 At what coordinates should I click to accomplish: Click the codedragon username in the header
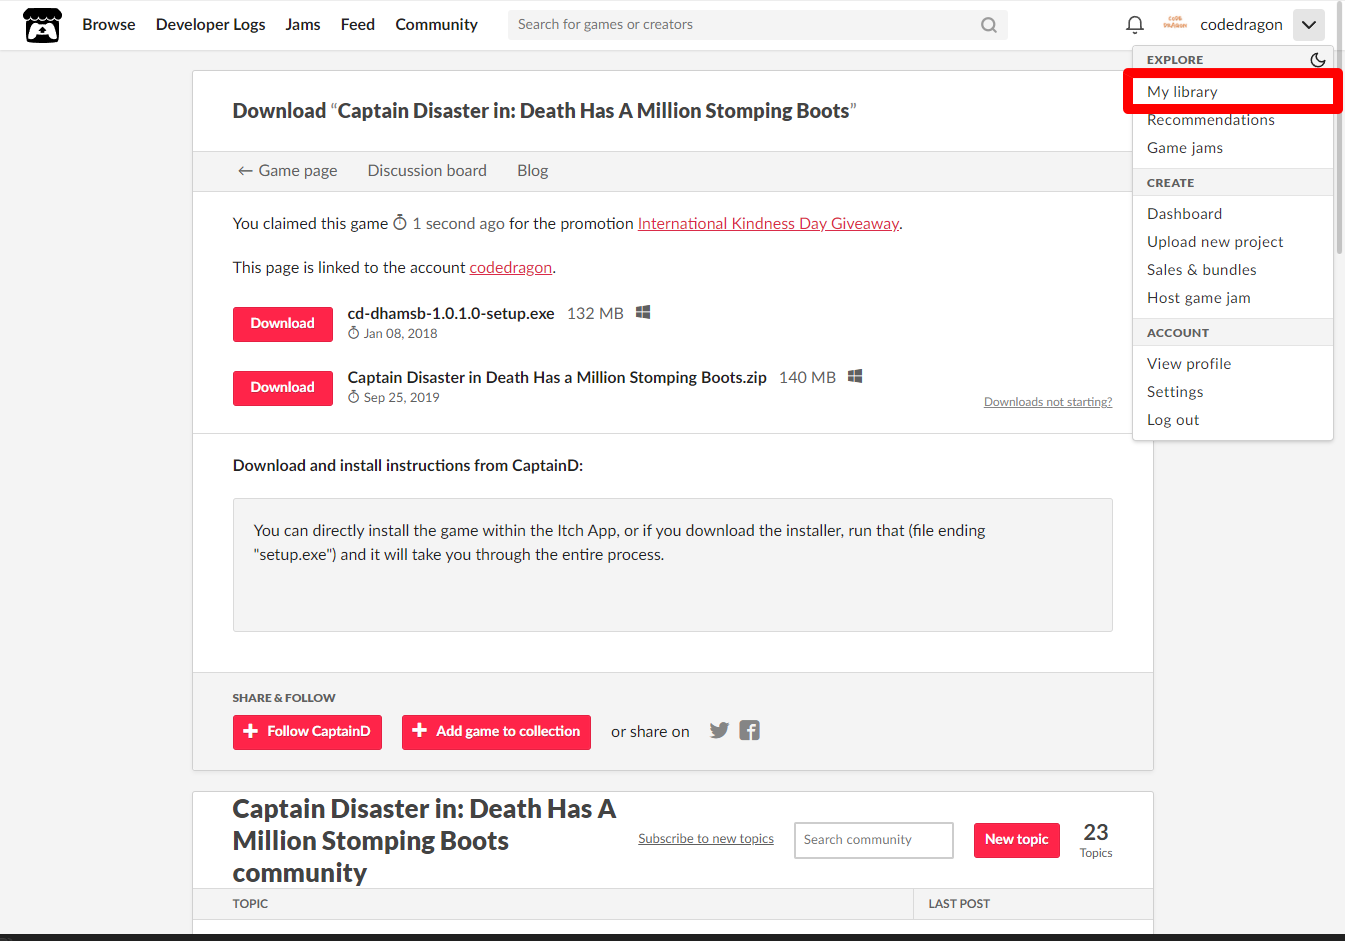coord(1241,25)
